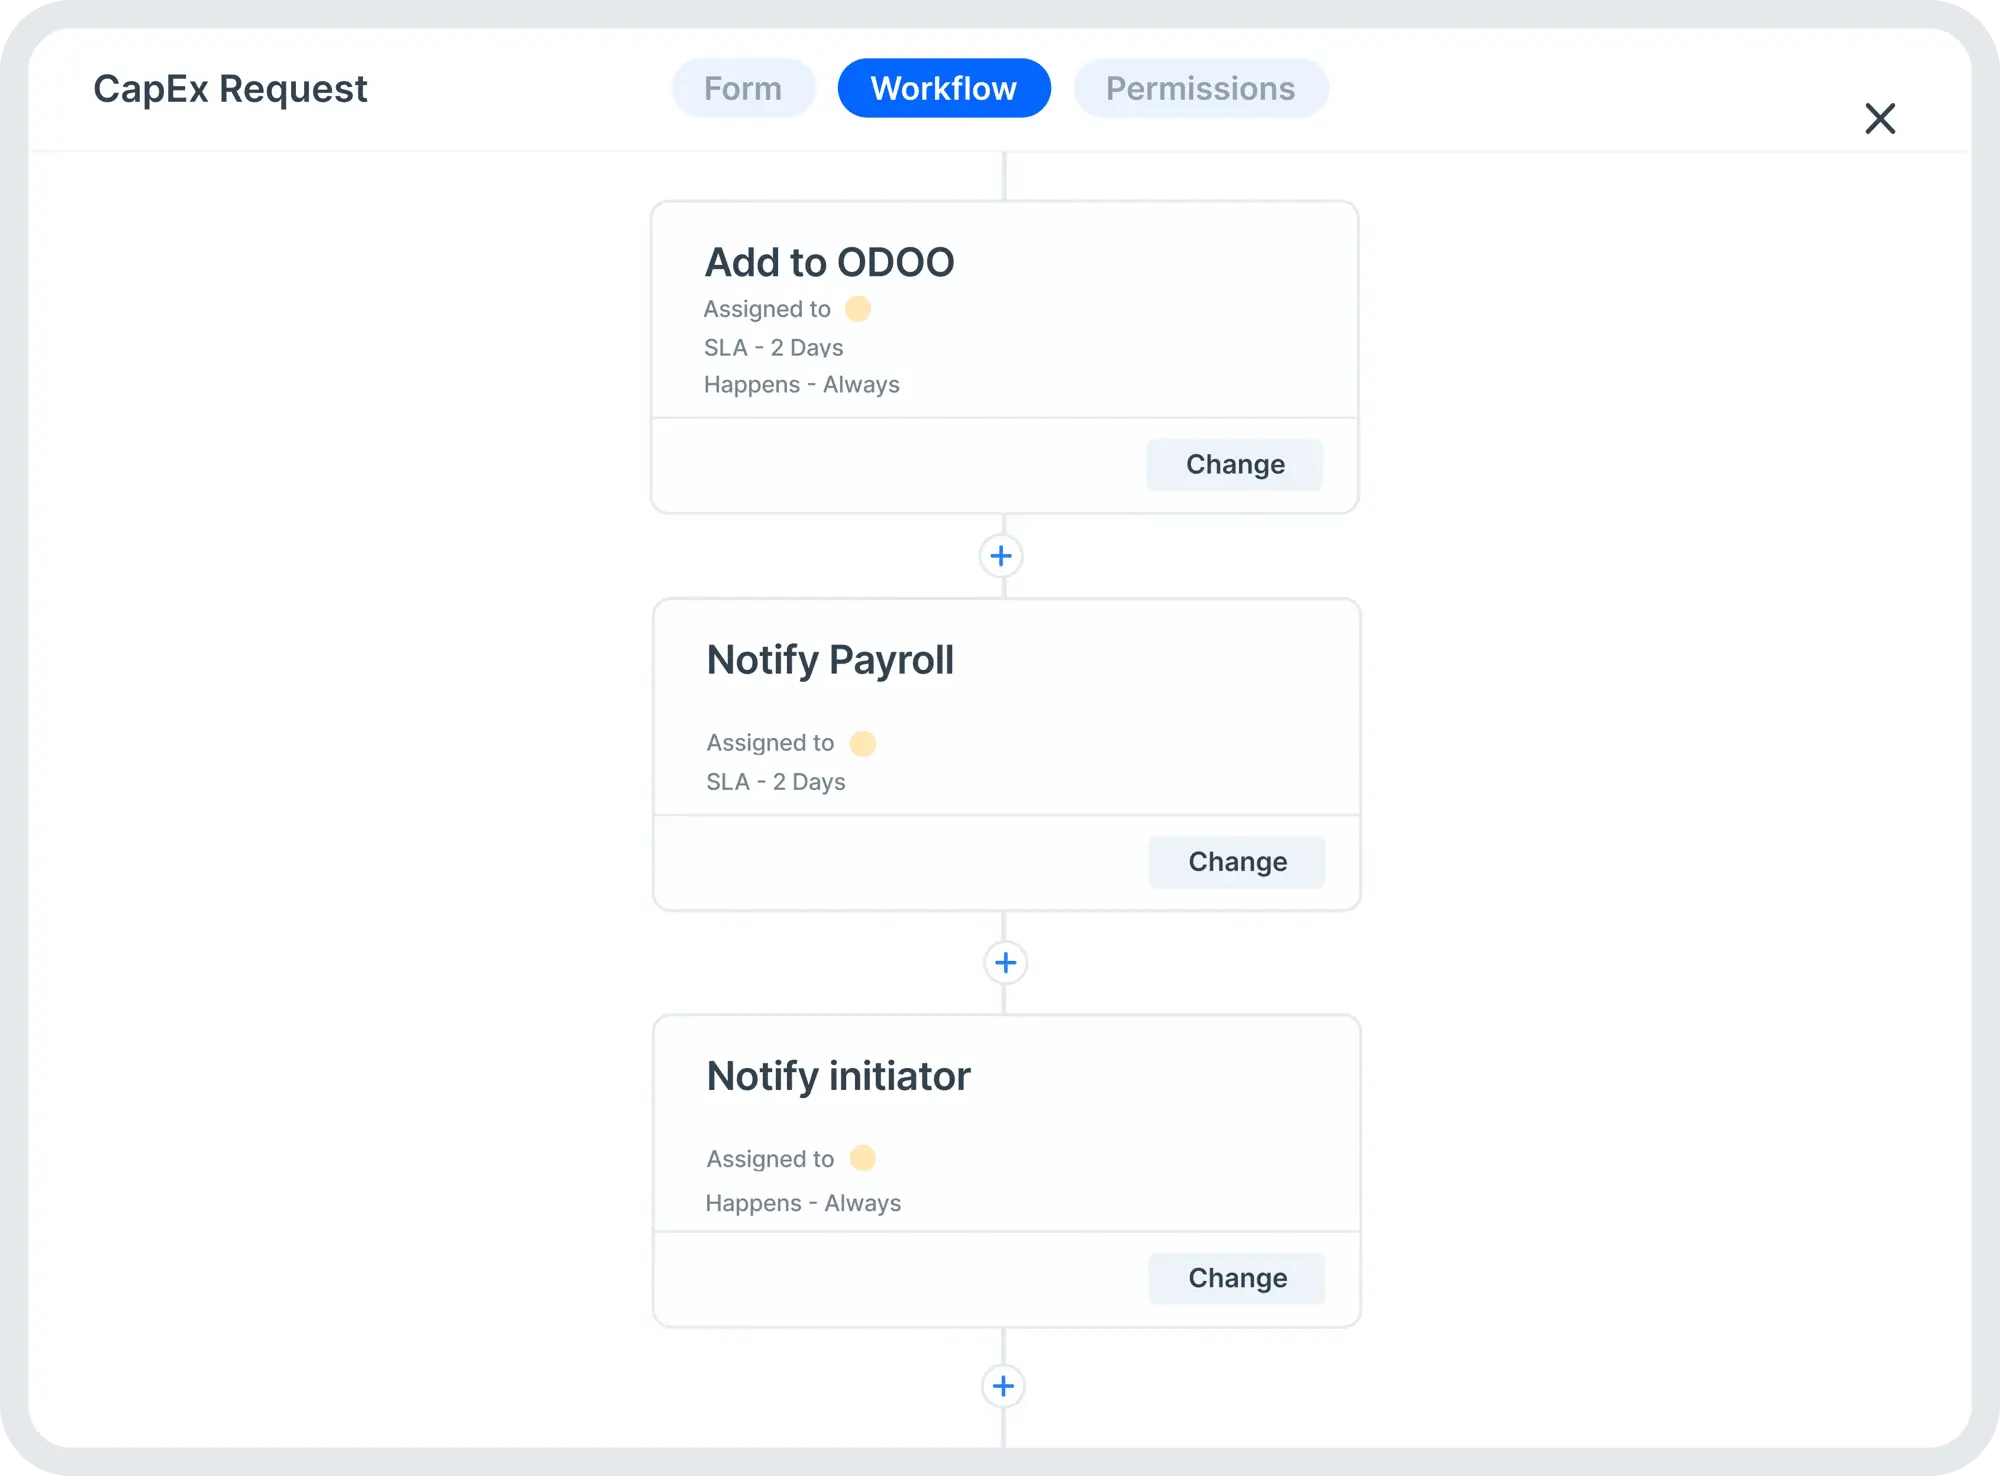The height and width of the screenshot is (1476, 2000).
Task: Click the SLA - 2 Days text in Add to ODOO
Action: (x=774, y=347)
